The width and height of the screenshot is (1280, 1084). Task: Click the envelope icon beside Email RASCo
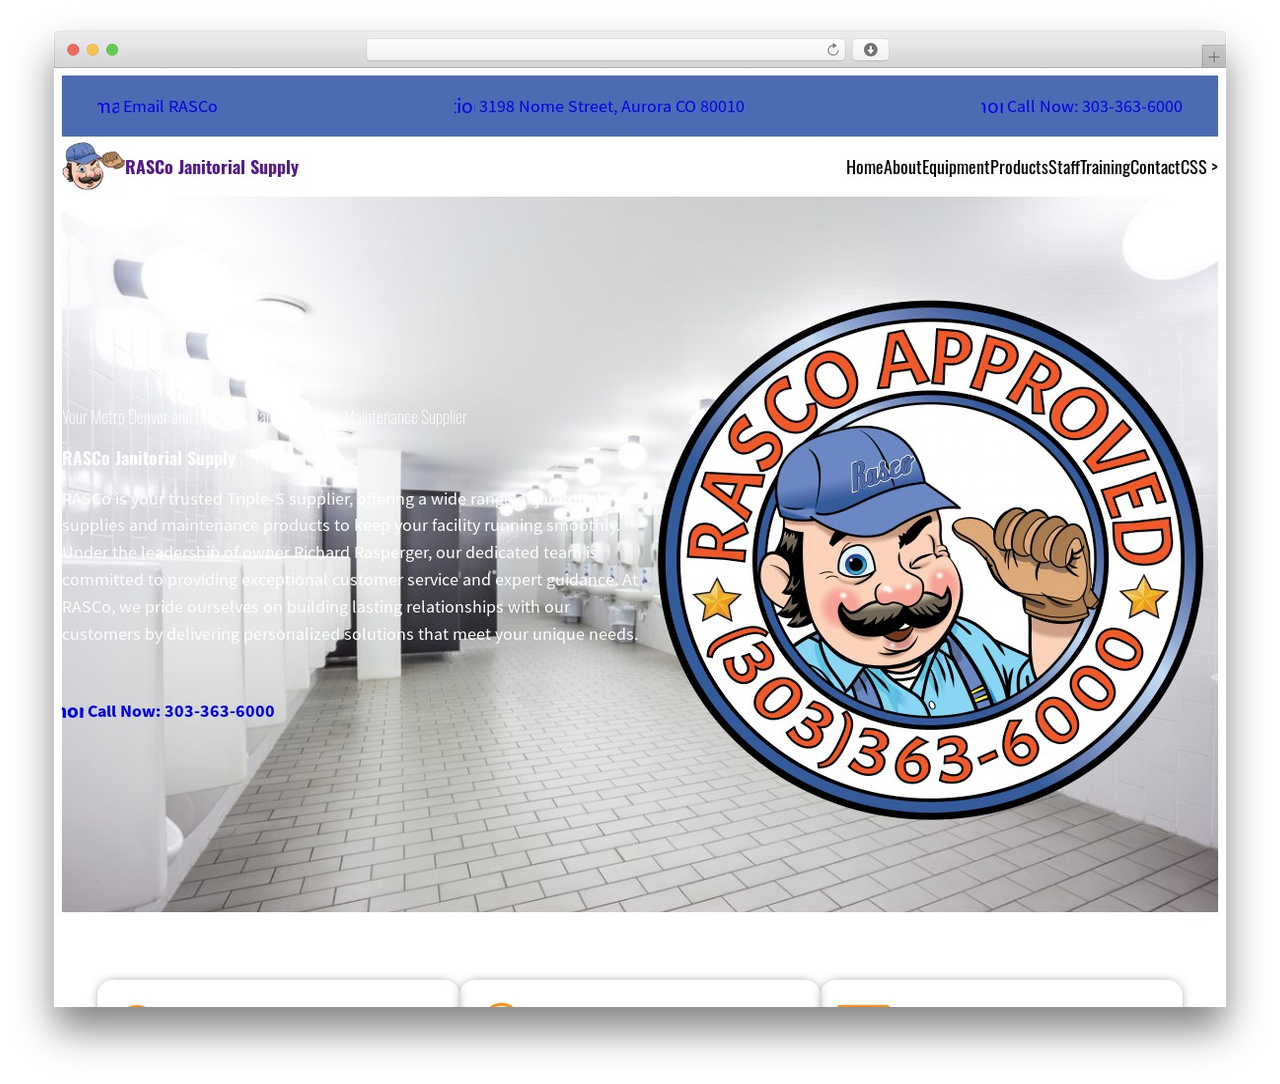point(108,107)
